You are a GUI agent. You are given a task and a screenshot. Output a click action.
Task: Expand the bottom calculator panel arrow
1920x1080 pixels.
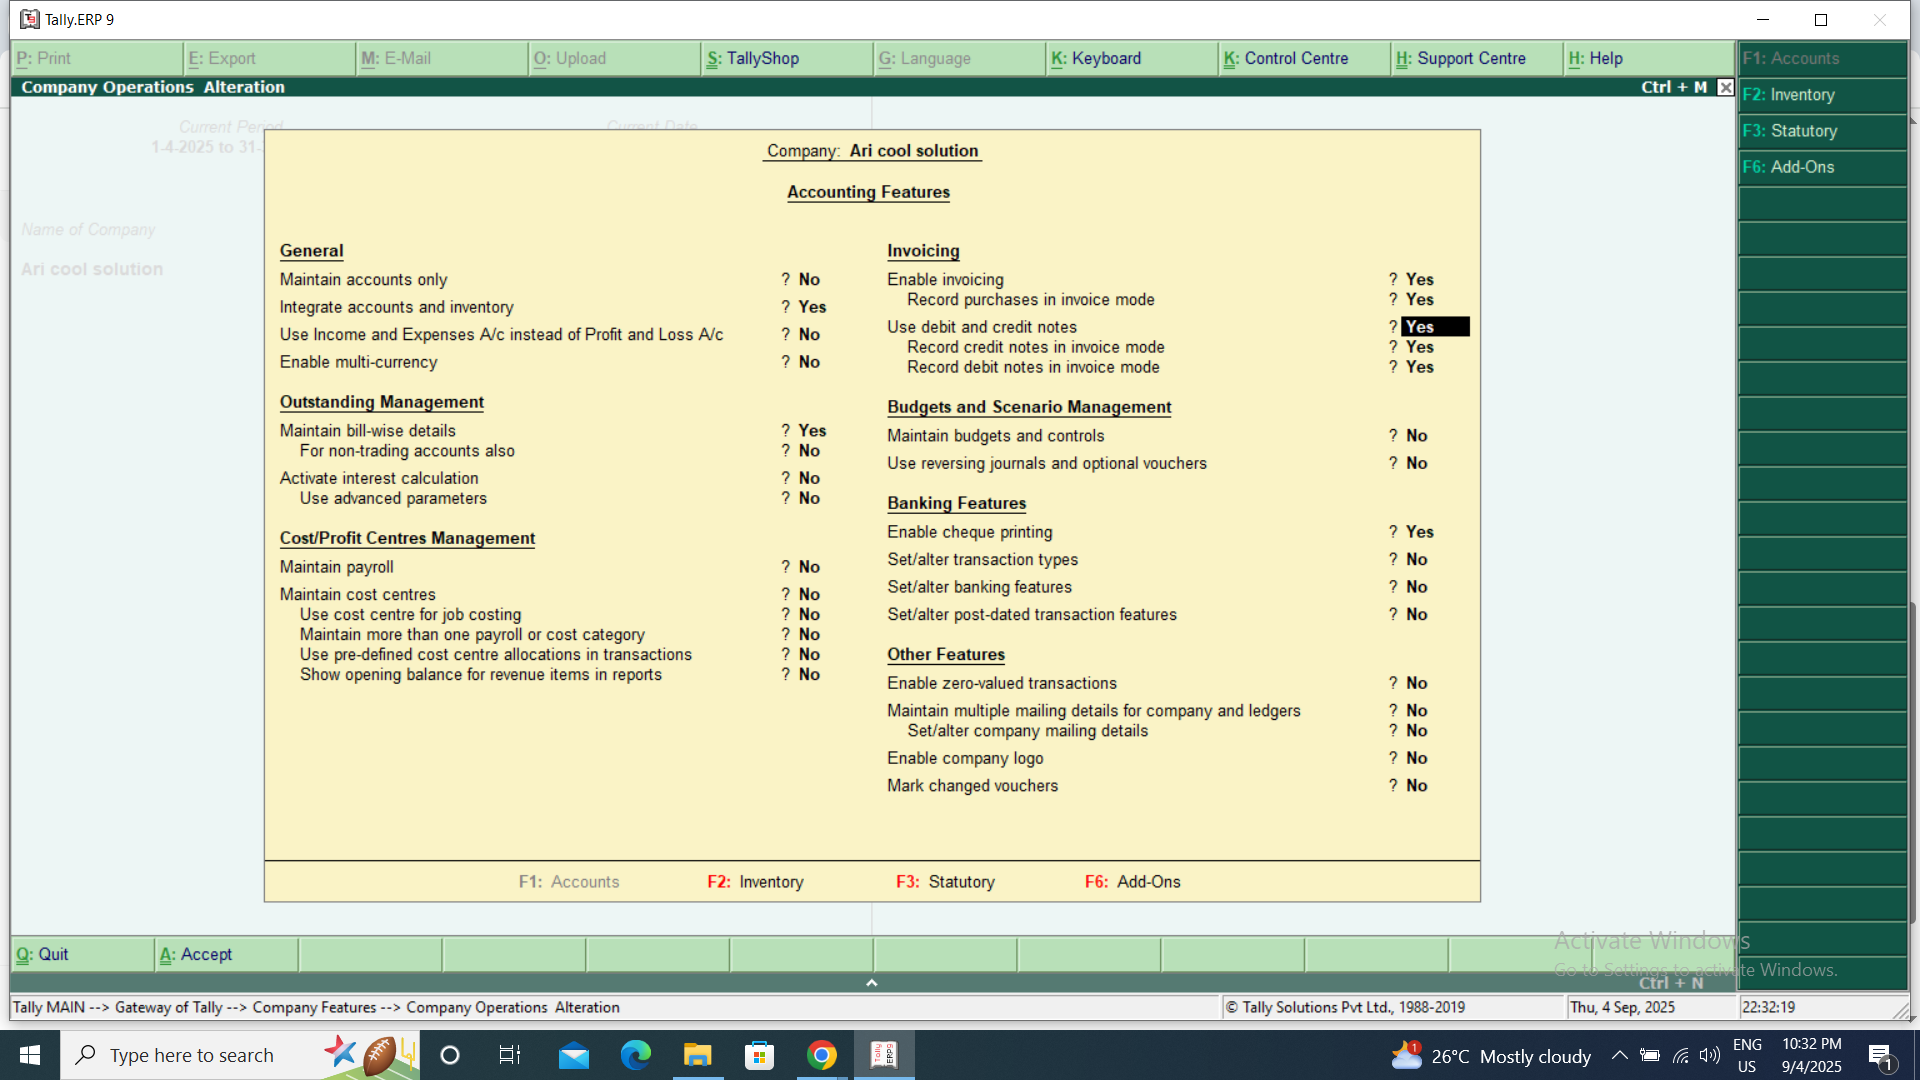click(x=871, y=983)
